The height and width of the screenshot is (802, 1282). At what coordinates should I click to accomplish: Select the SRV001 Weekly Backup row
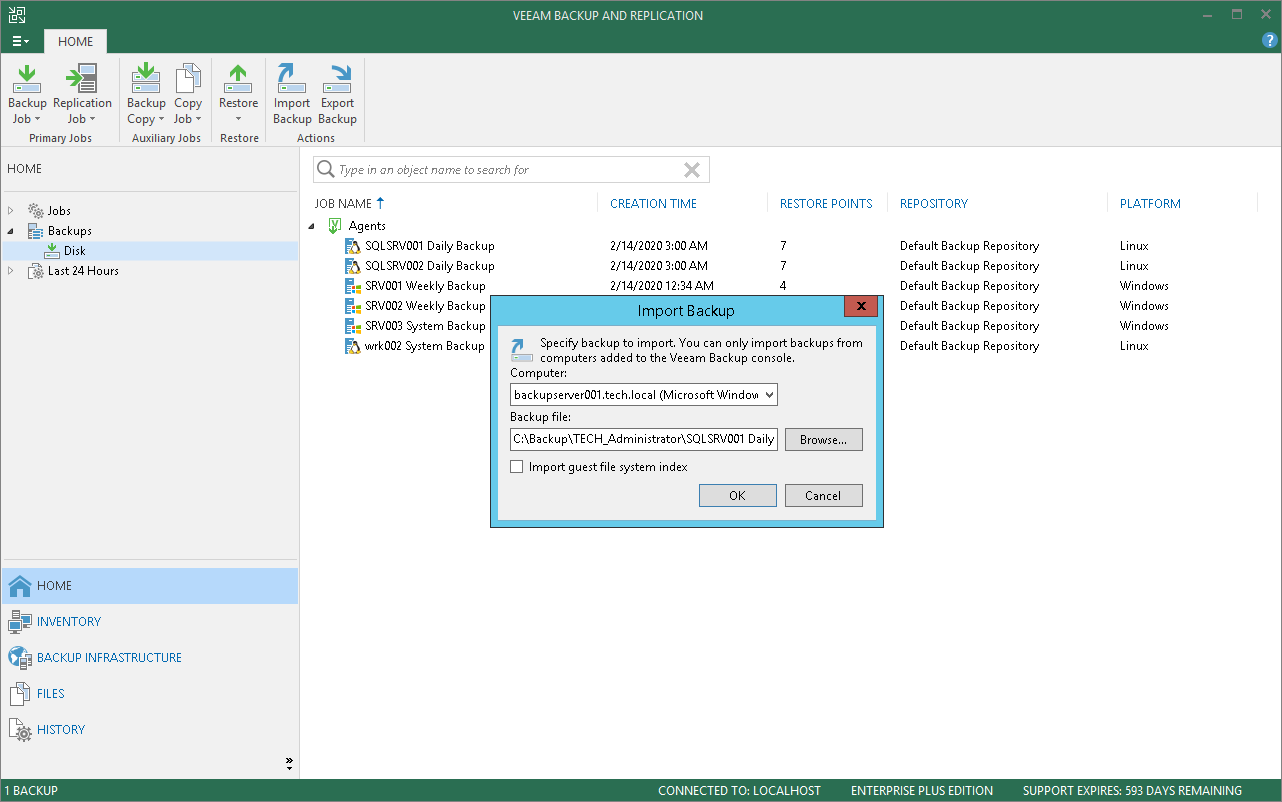tap(780, 286)
